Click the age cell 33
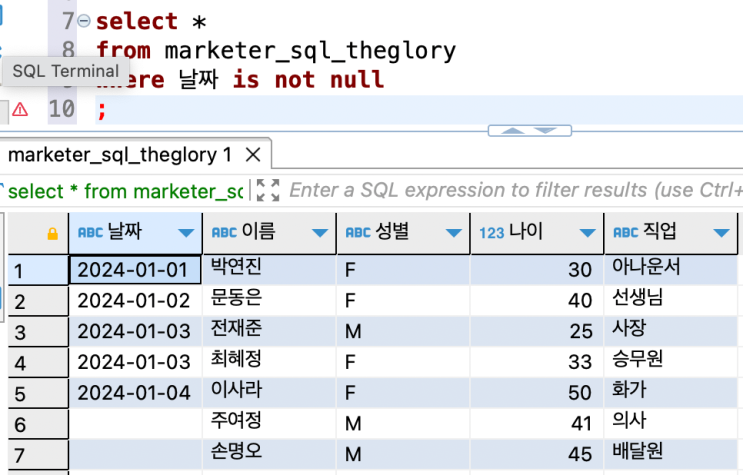Viewport: 743px width, 475px height. (x=537, y=362)
